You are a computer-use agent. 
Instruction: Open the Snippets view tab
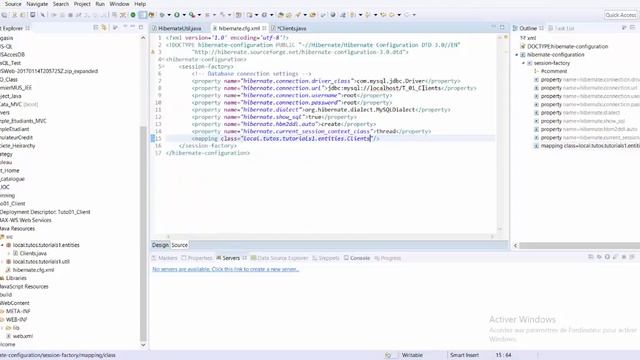tap(326, 258)
